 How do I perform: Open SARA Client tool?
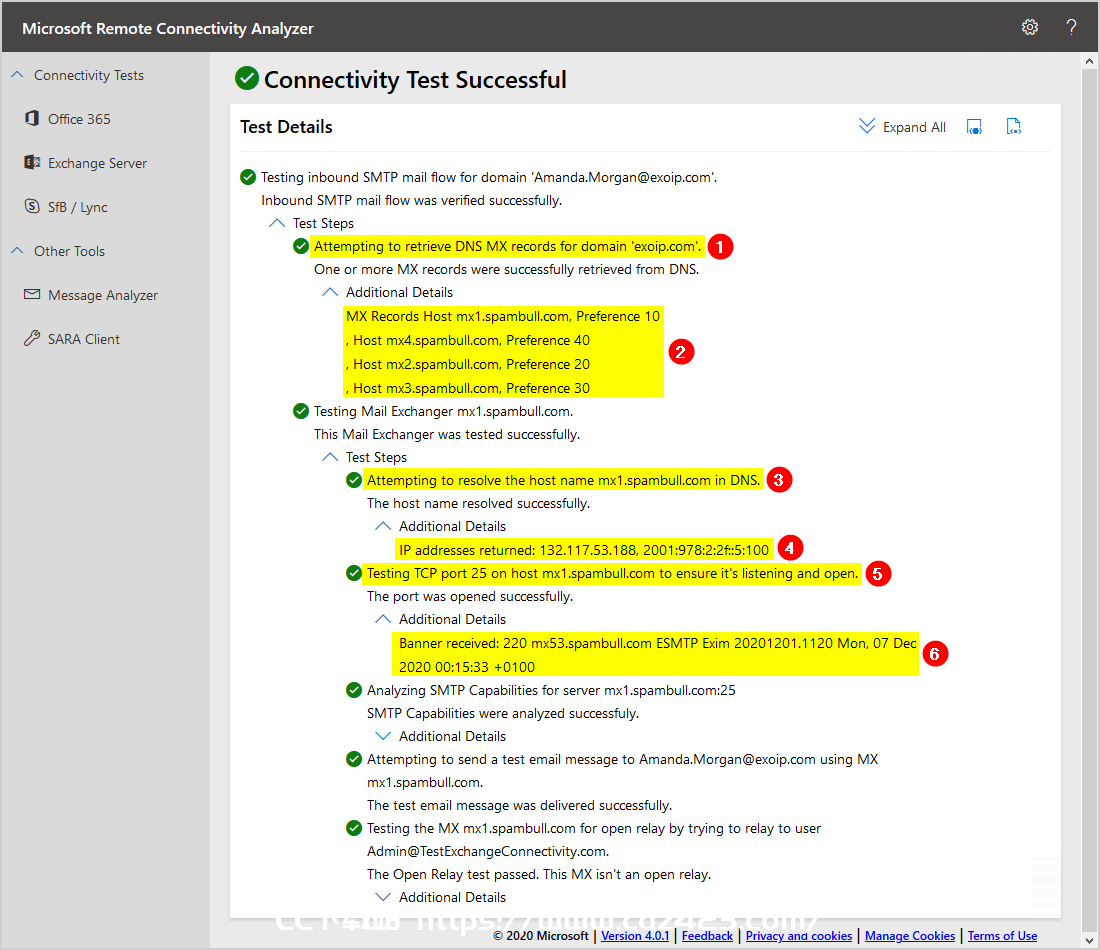(x=84, y=339)
